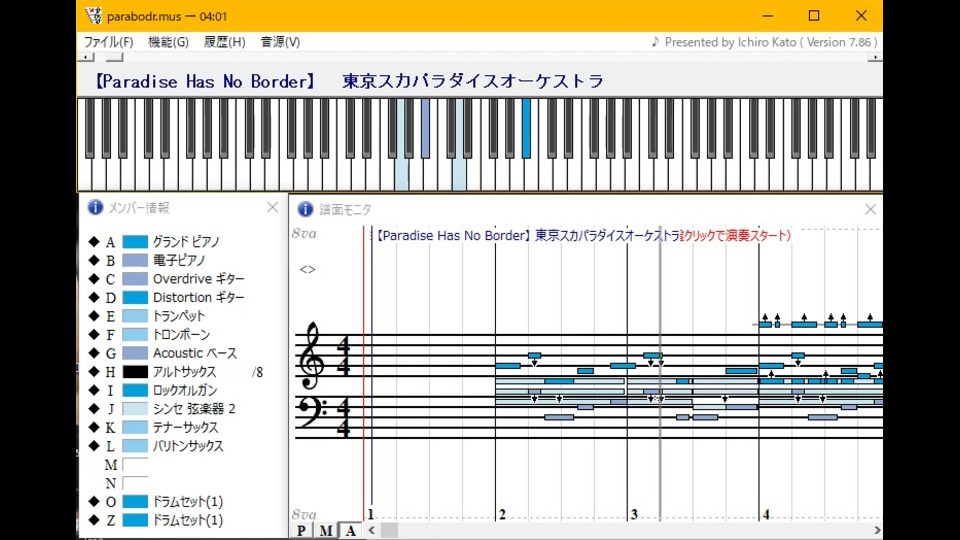Viewport: 960px width, 540px height.
Task: Toggle member I diamond marker
Action: point(94,390)
